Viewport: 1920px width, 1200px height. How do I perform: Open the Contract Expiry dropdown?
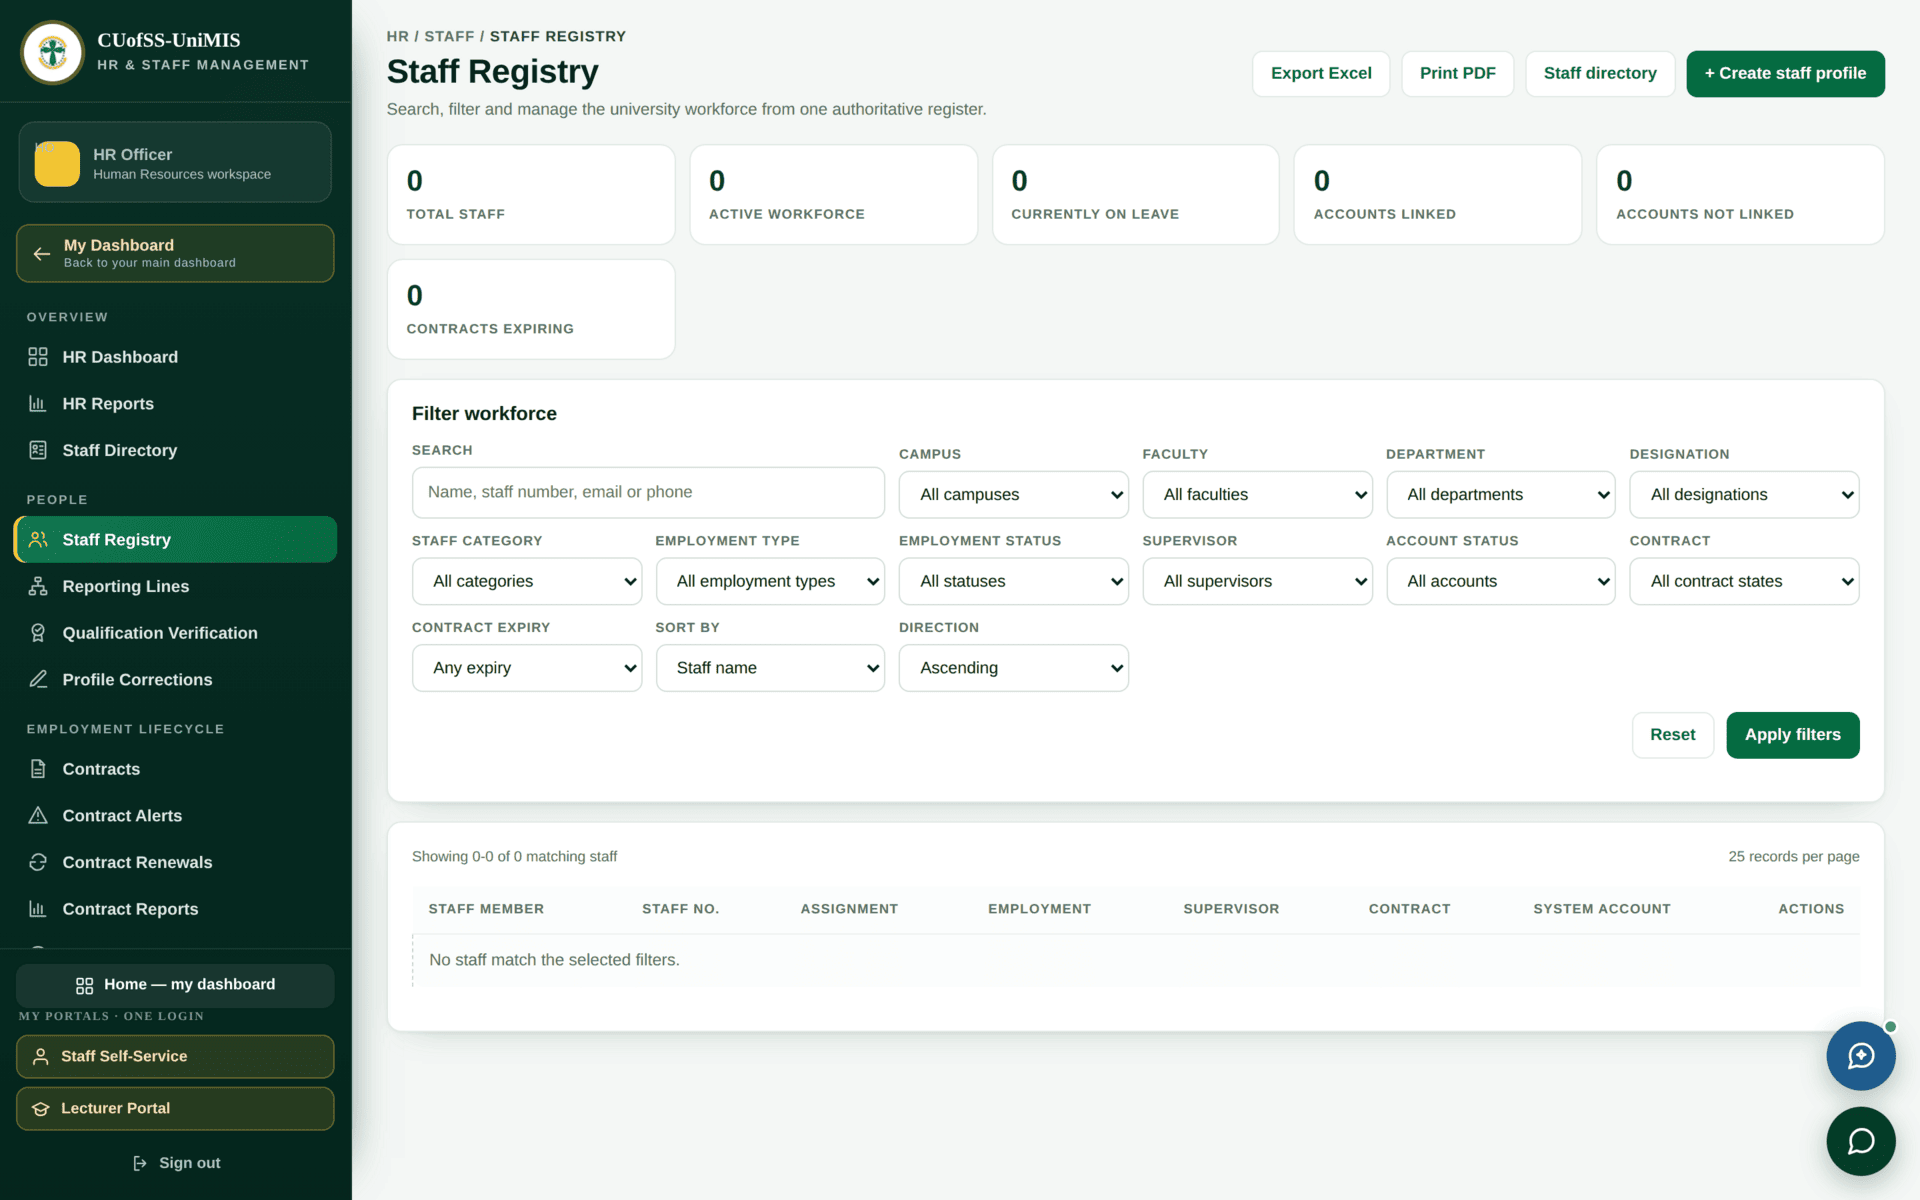527,668
